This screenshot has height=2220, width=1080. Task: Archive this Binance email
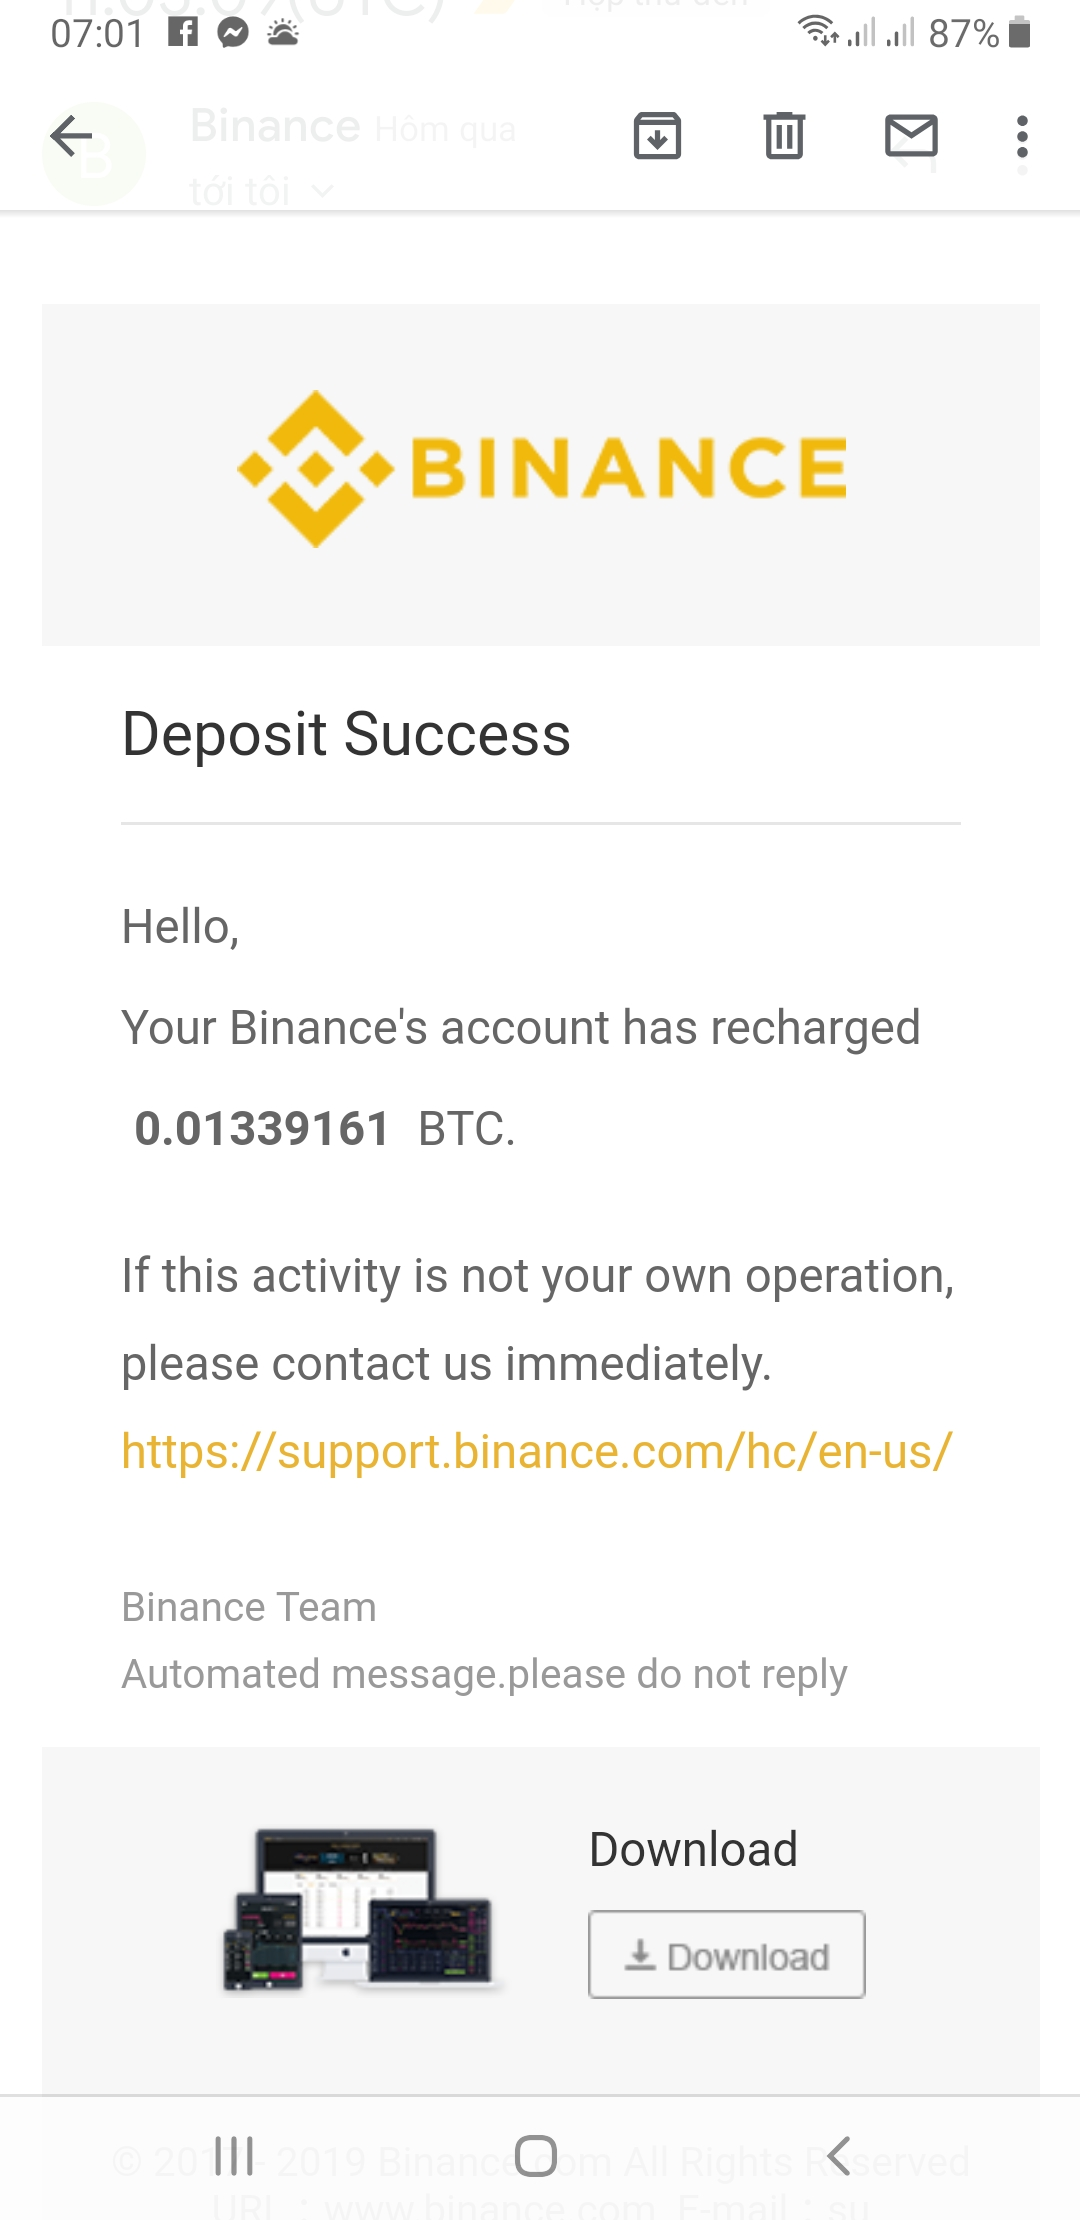click(x=657, y=137)
